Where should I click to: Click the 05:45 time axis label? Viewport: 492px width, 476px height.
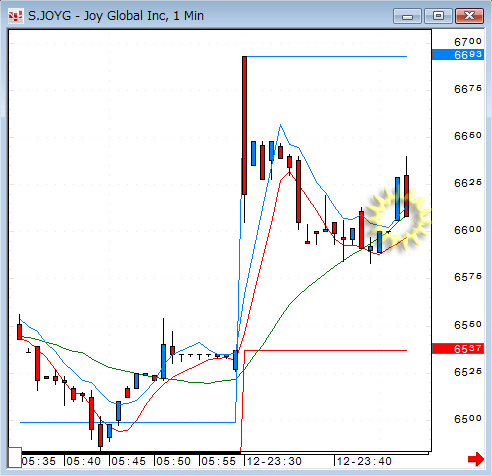click(129, 461)
